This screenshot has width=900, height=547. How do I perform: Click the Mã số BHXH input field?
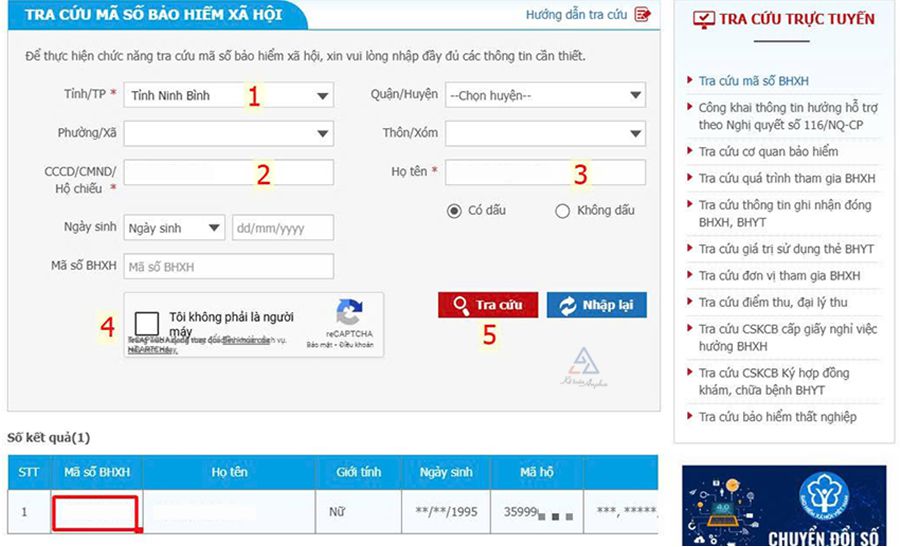[228, 266]
